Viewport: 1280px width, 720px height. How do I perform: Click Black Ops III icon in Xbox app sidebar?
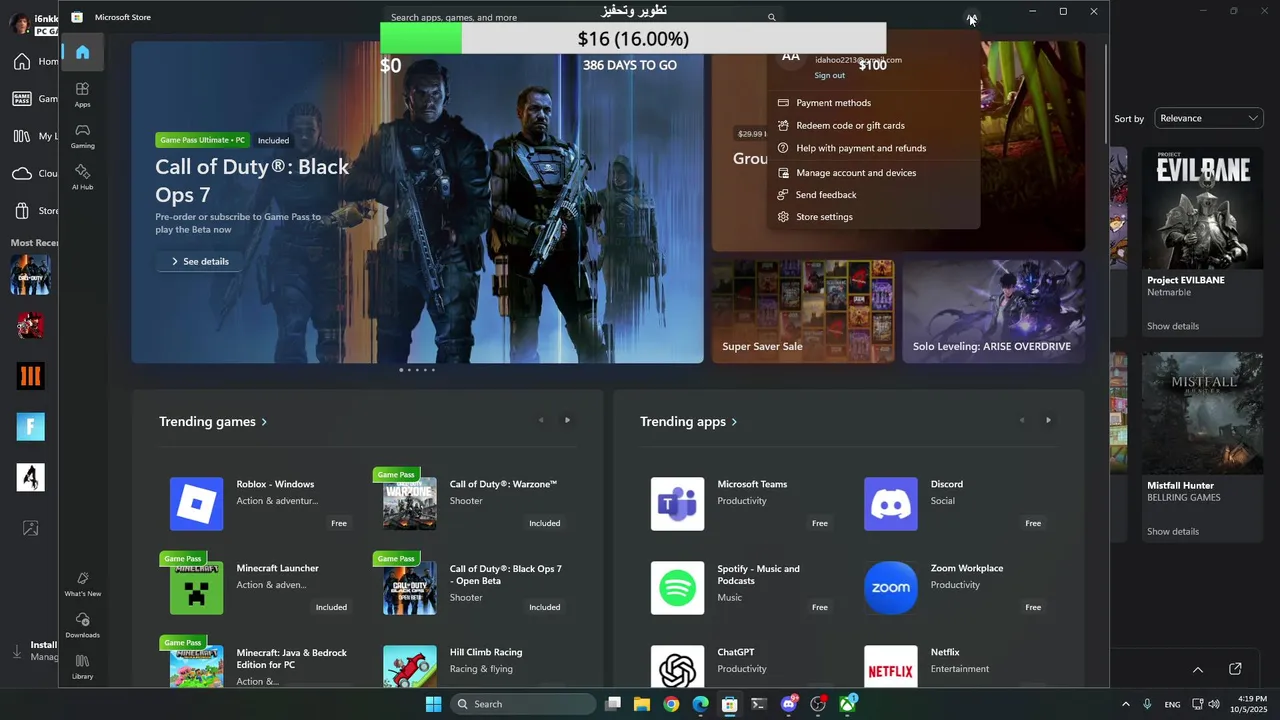[30, 376]
